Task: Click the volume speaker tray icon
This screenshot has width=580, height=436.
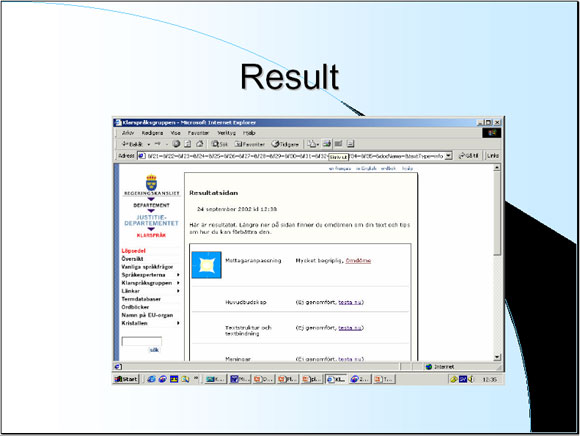Action: 471,379
